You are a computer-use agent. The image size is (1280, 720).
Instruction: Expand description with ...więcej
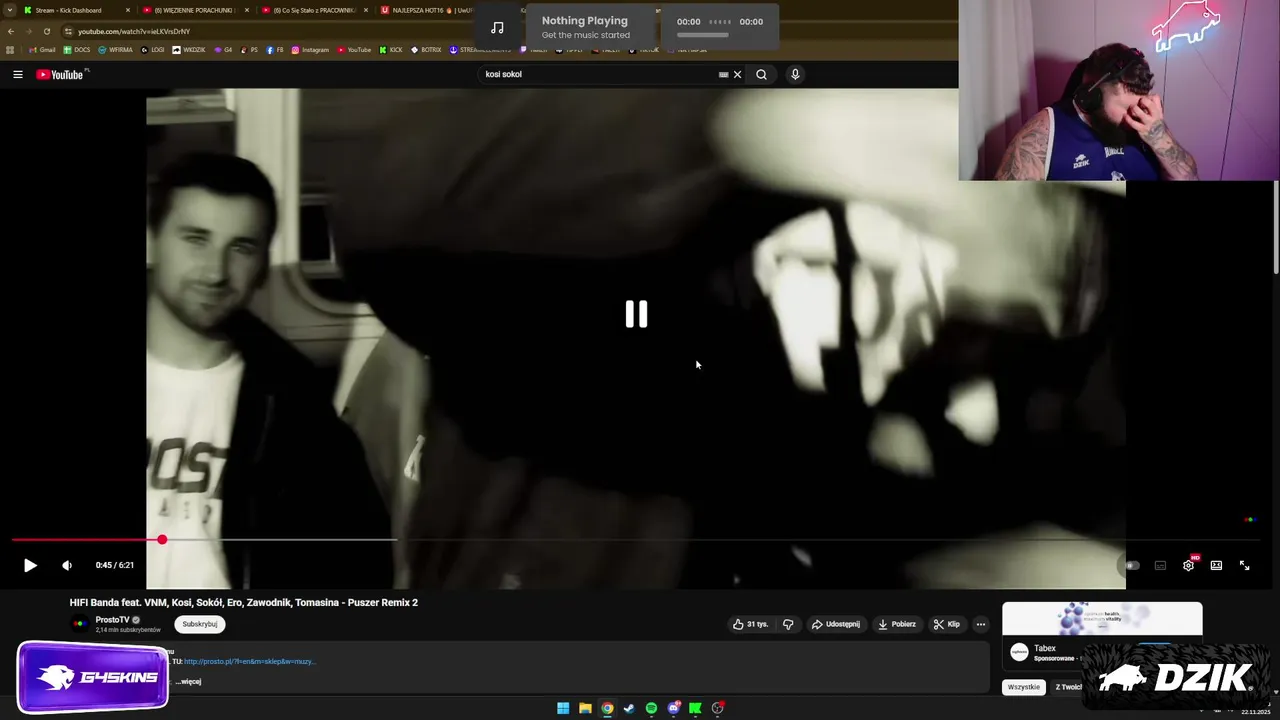point(188,681)
